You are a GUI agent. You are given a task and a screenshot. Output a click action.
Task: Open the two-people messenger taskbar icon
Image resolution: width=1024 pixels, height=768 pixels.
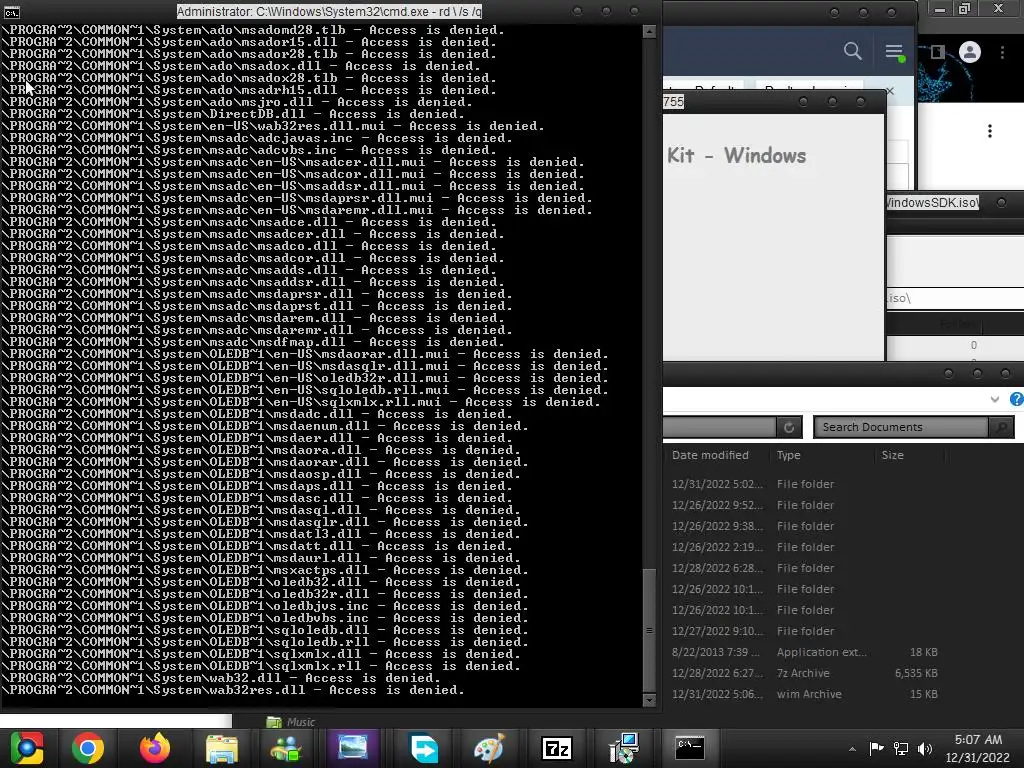click(x=286, y=748)
